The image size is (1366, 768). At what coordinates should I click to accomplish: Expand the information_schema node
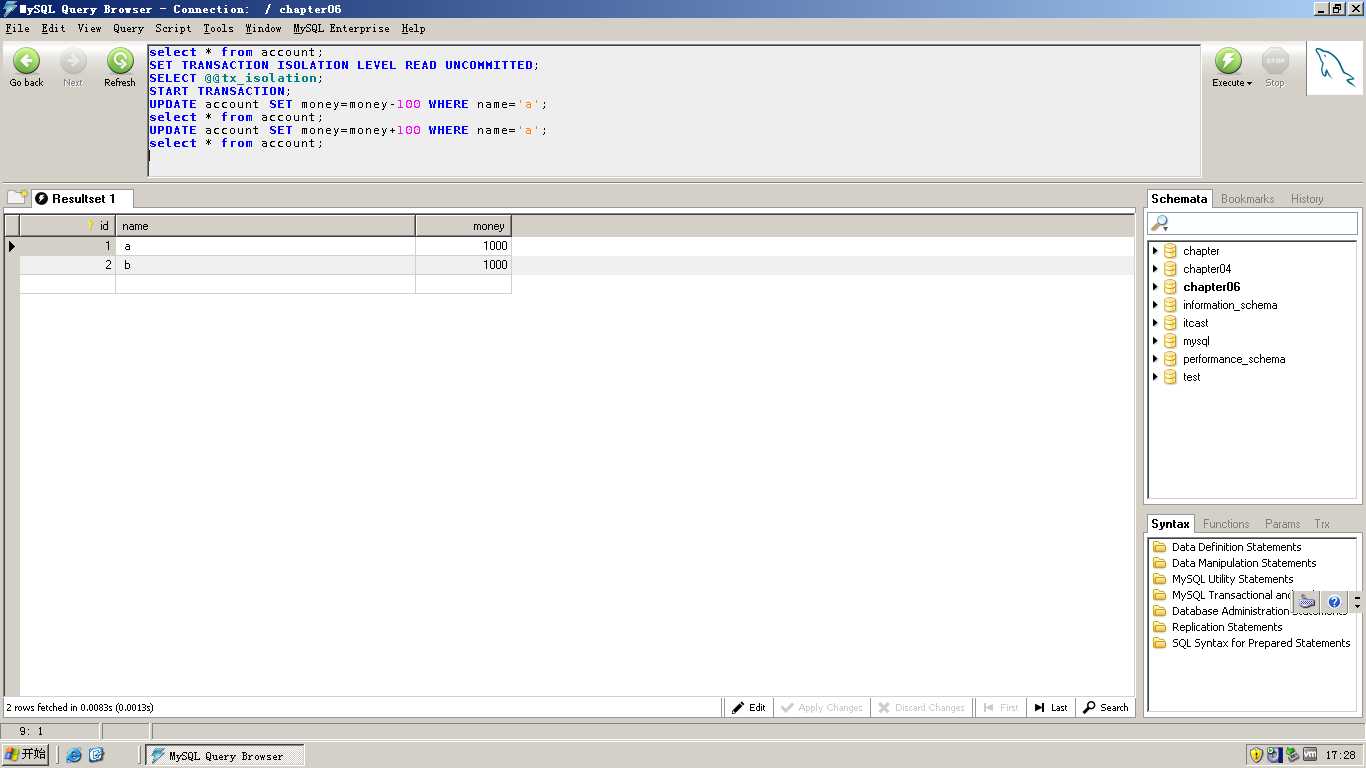[x=1155, y=305]
